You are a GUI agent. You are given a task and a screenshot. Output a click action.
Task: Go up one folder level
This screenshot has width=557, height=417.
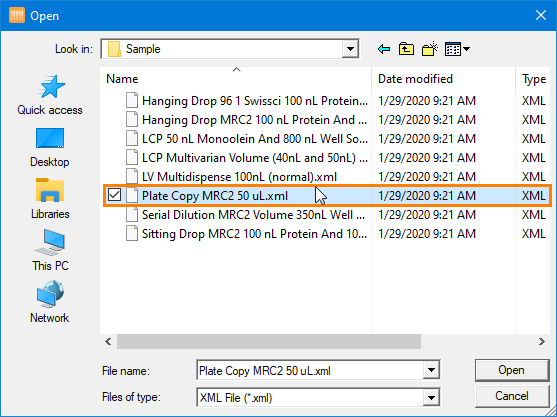tap(406, 49)
